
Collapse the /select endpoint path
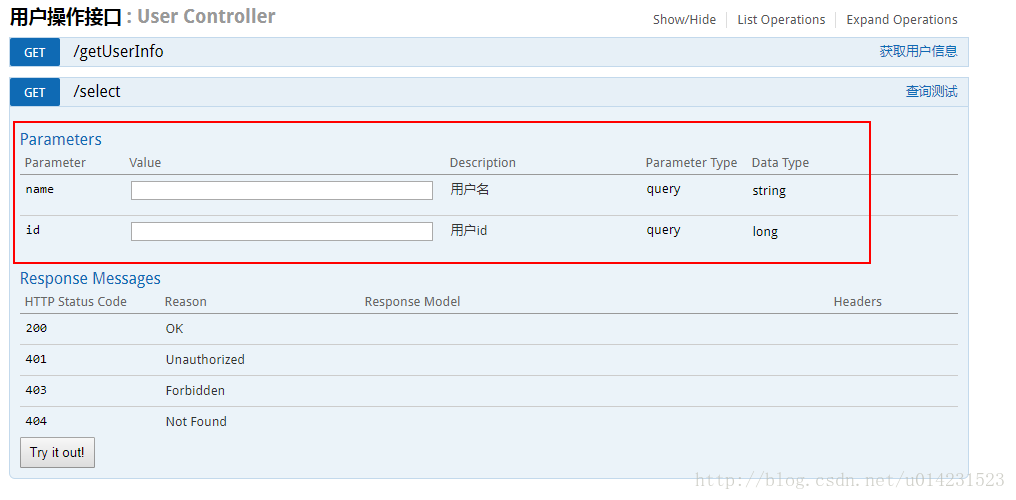click(97, 92)
